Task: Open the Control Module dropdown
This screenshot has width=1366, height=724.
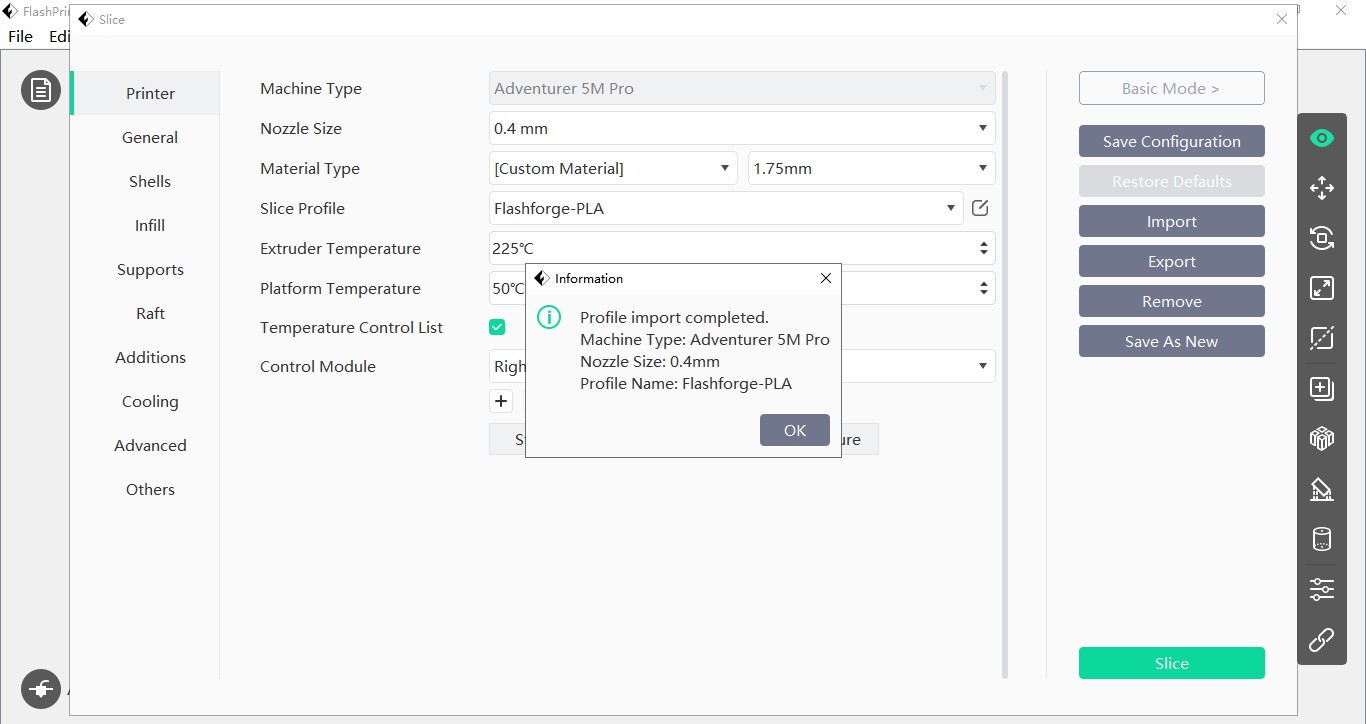Action: 742,366
